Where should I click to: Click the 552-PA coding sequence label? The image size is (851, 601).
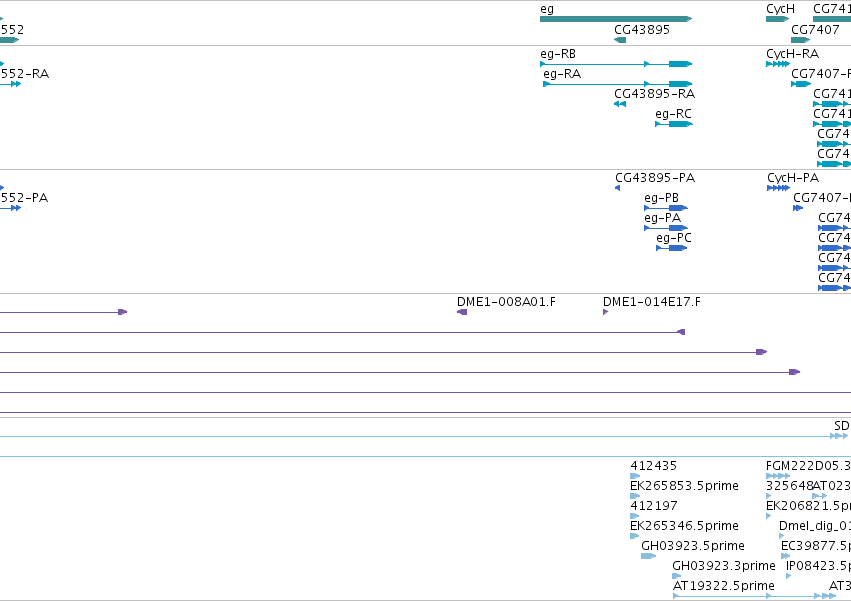click(x=24, y=198)
